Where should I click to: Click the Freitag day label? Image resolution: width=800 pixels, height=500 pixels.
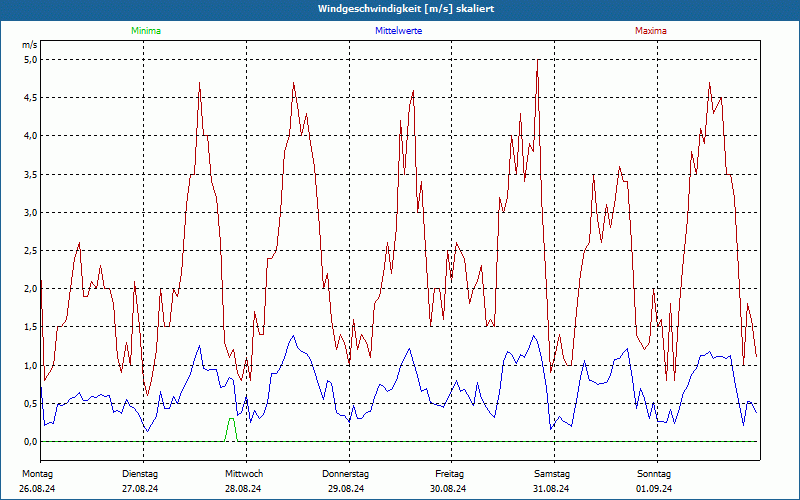[449, 474]
